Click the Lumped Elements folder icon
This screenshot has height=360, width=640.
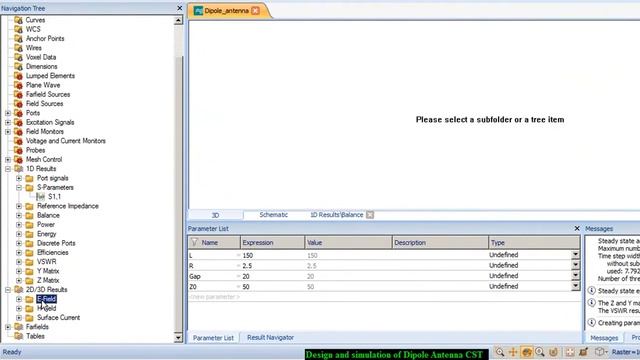tap(18, 76)
